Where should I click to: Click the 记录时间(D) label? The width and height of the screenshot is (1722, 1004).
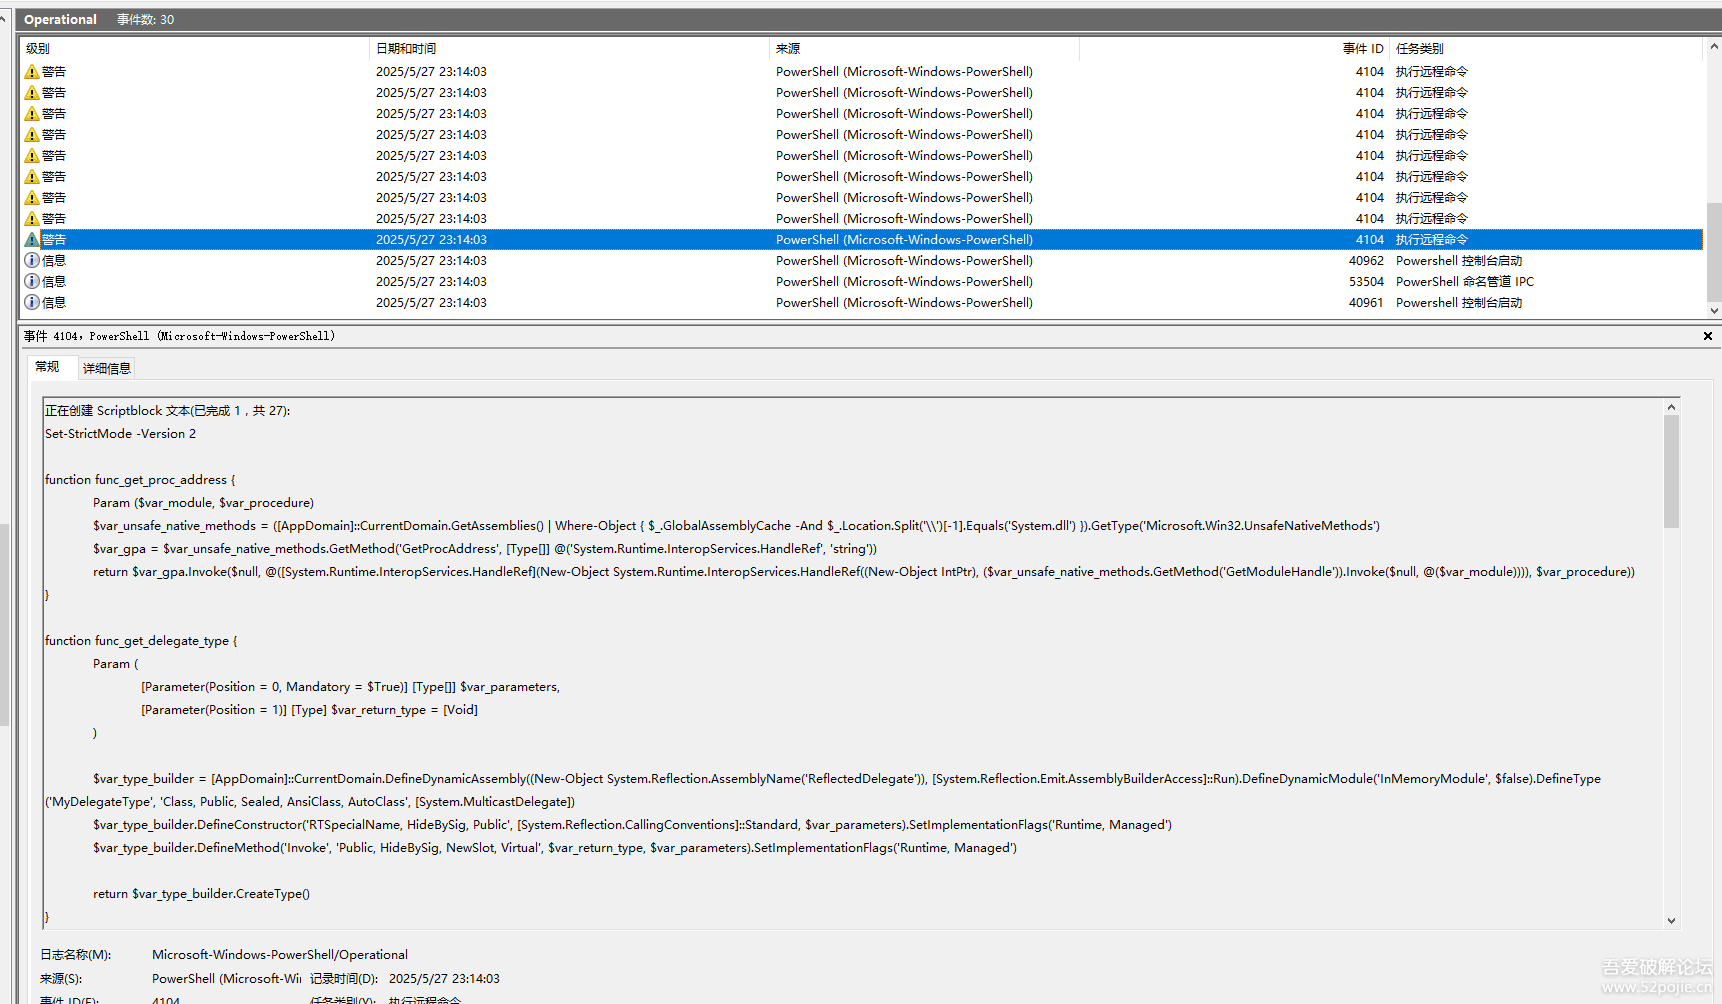click(x=344, y=979)
